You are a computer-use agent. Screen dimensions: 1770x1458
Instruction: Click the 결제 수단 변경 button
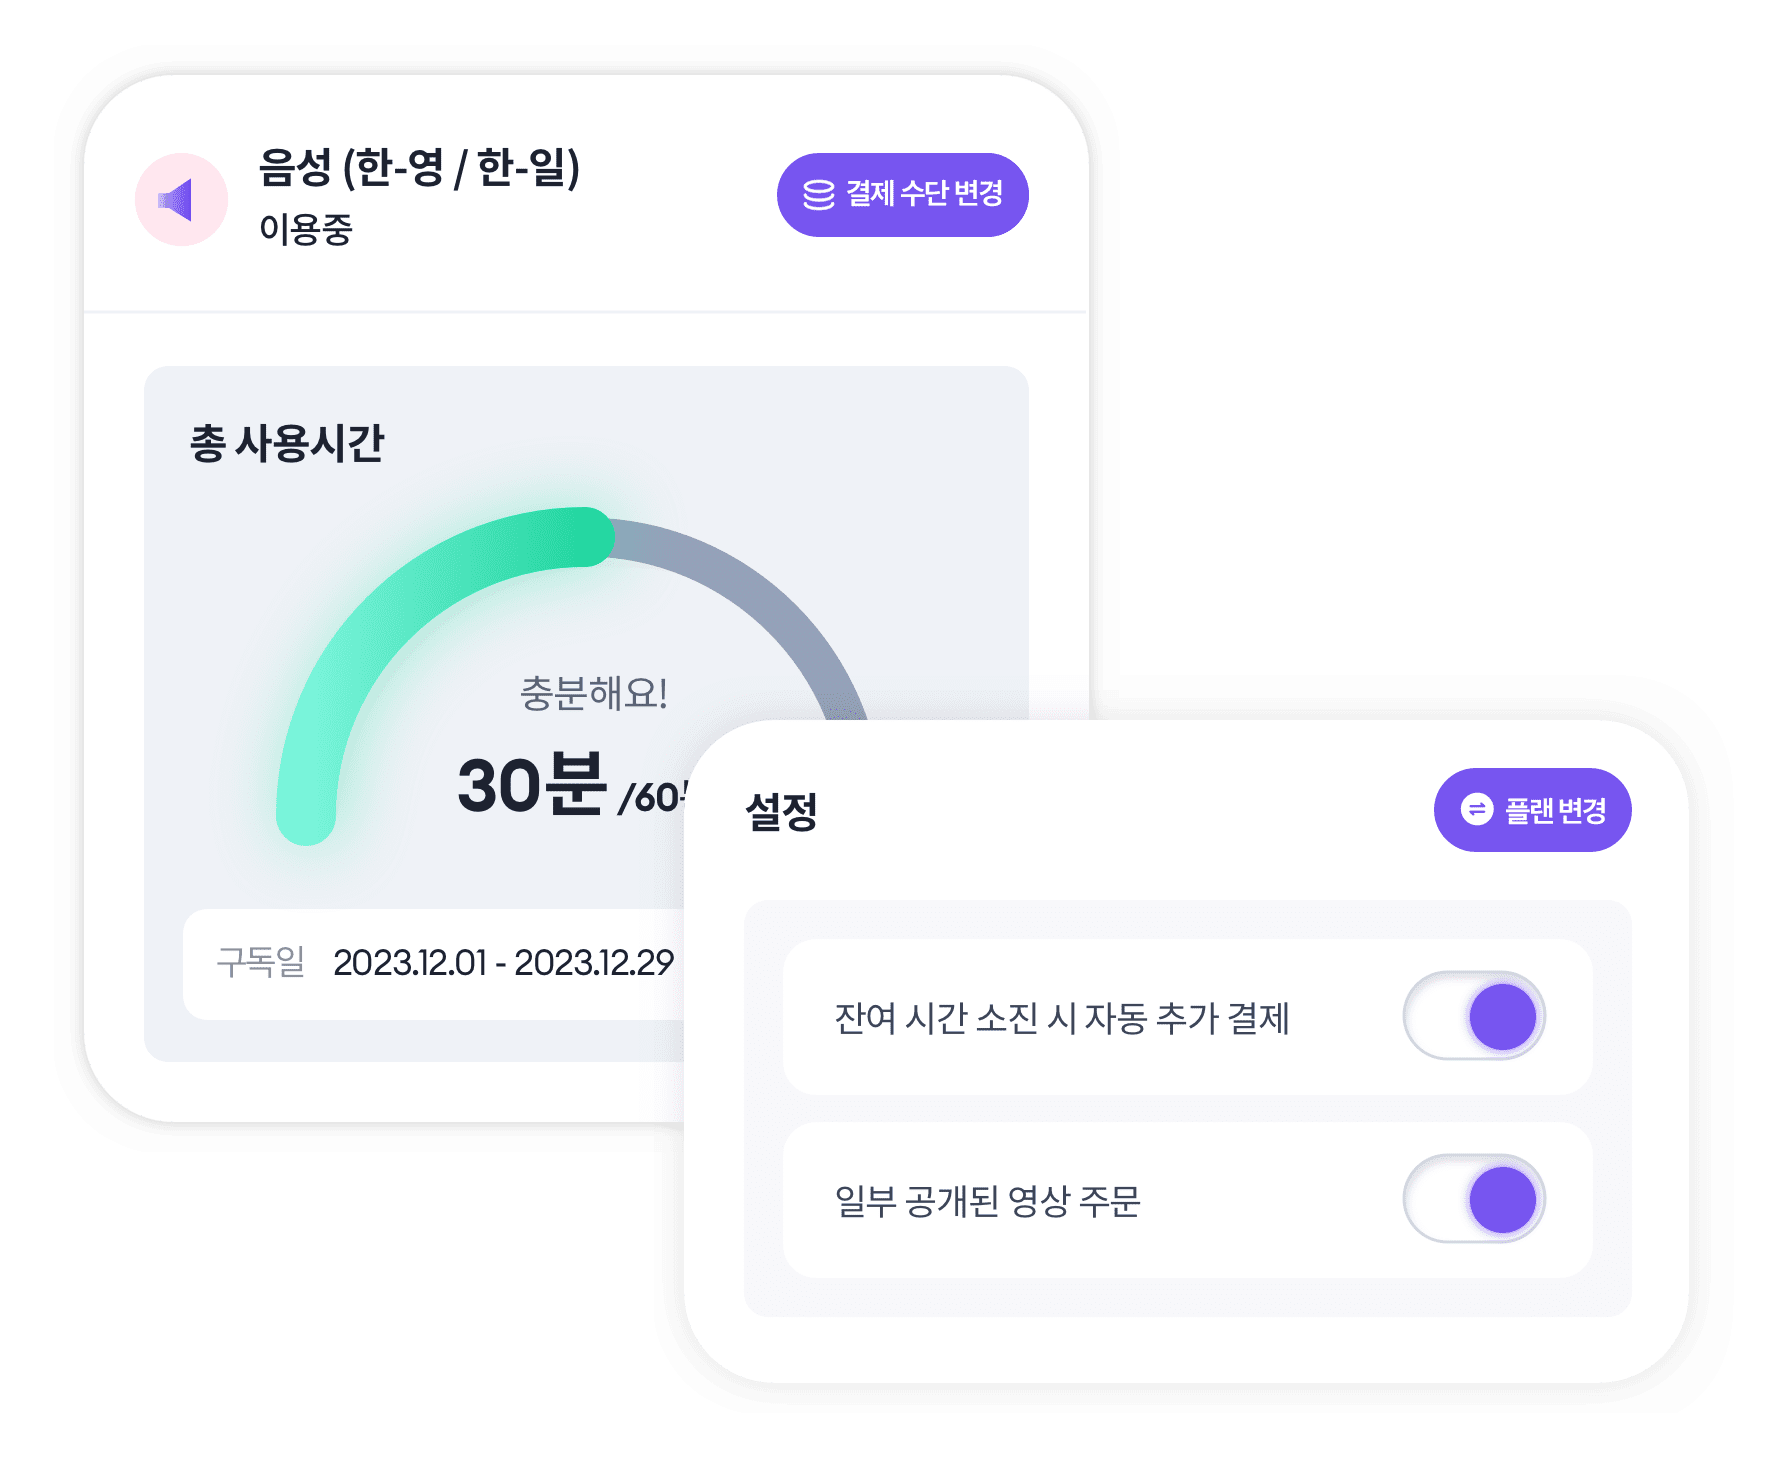[902, 195]
